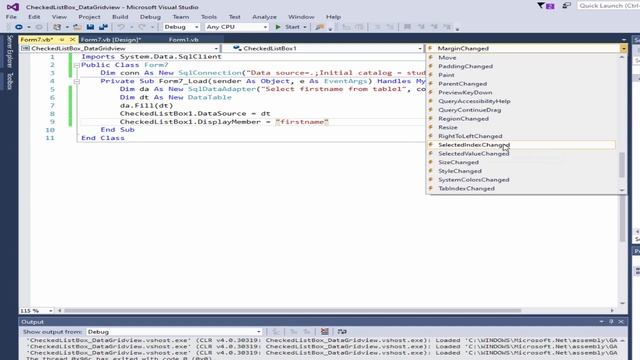Auto-hide the Output panel with pin
This screenshot has width=640, height=360.
611,322
